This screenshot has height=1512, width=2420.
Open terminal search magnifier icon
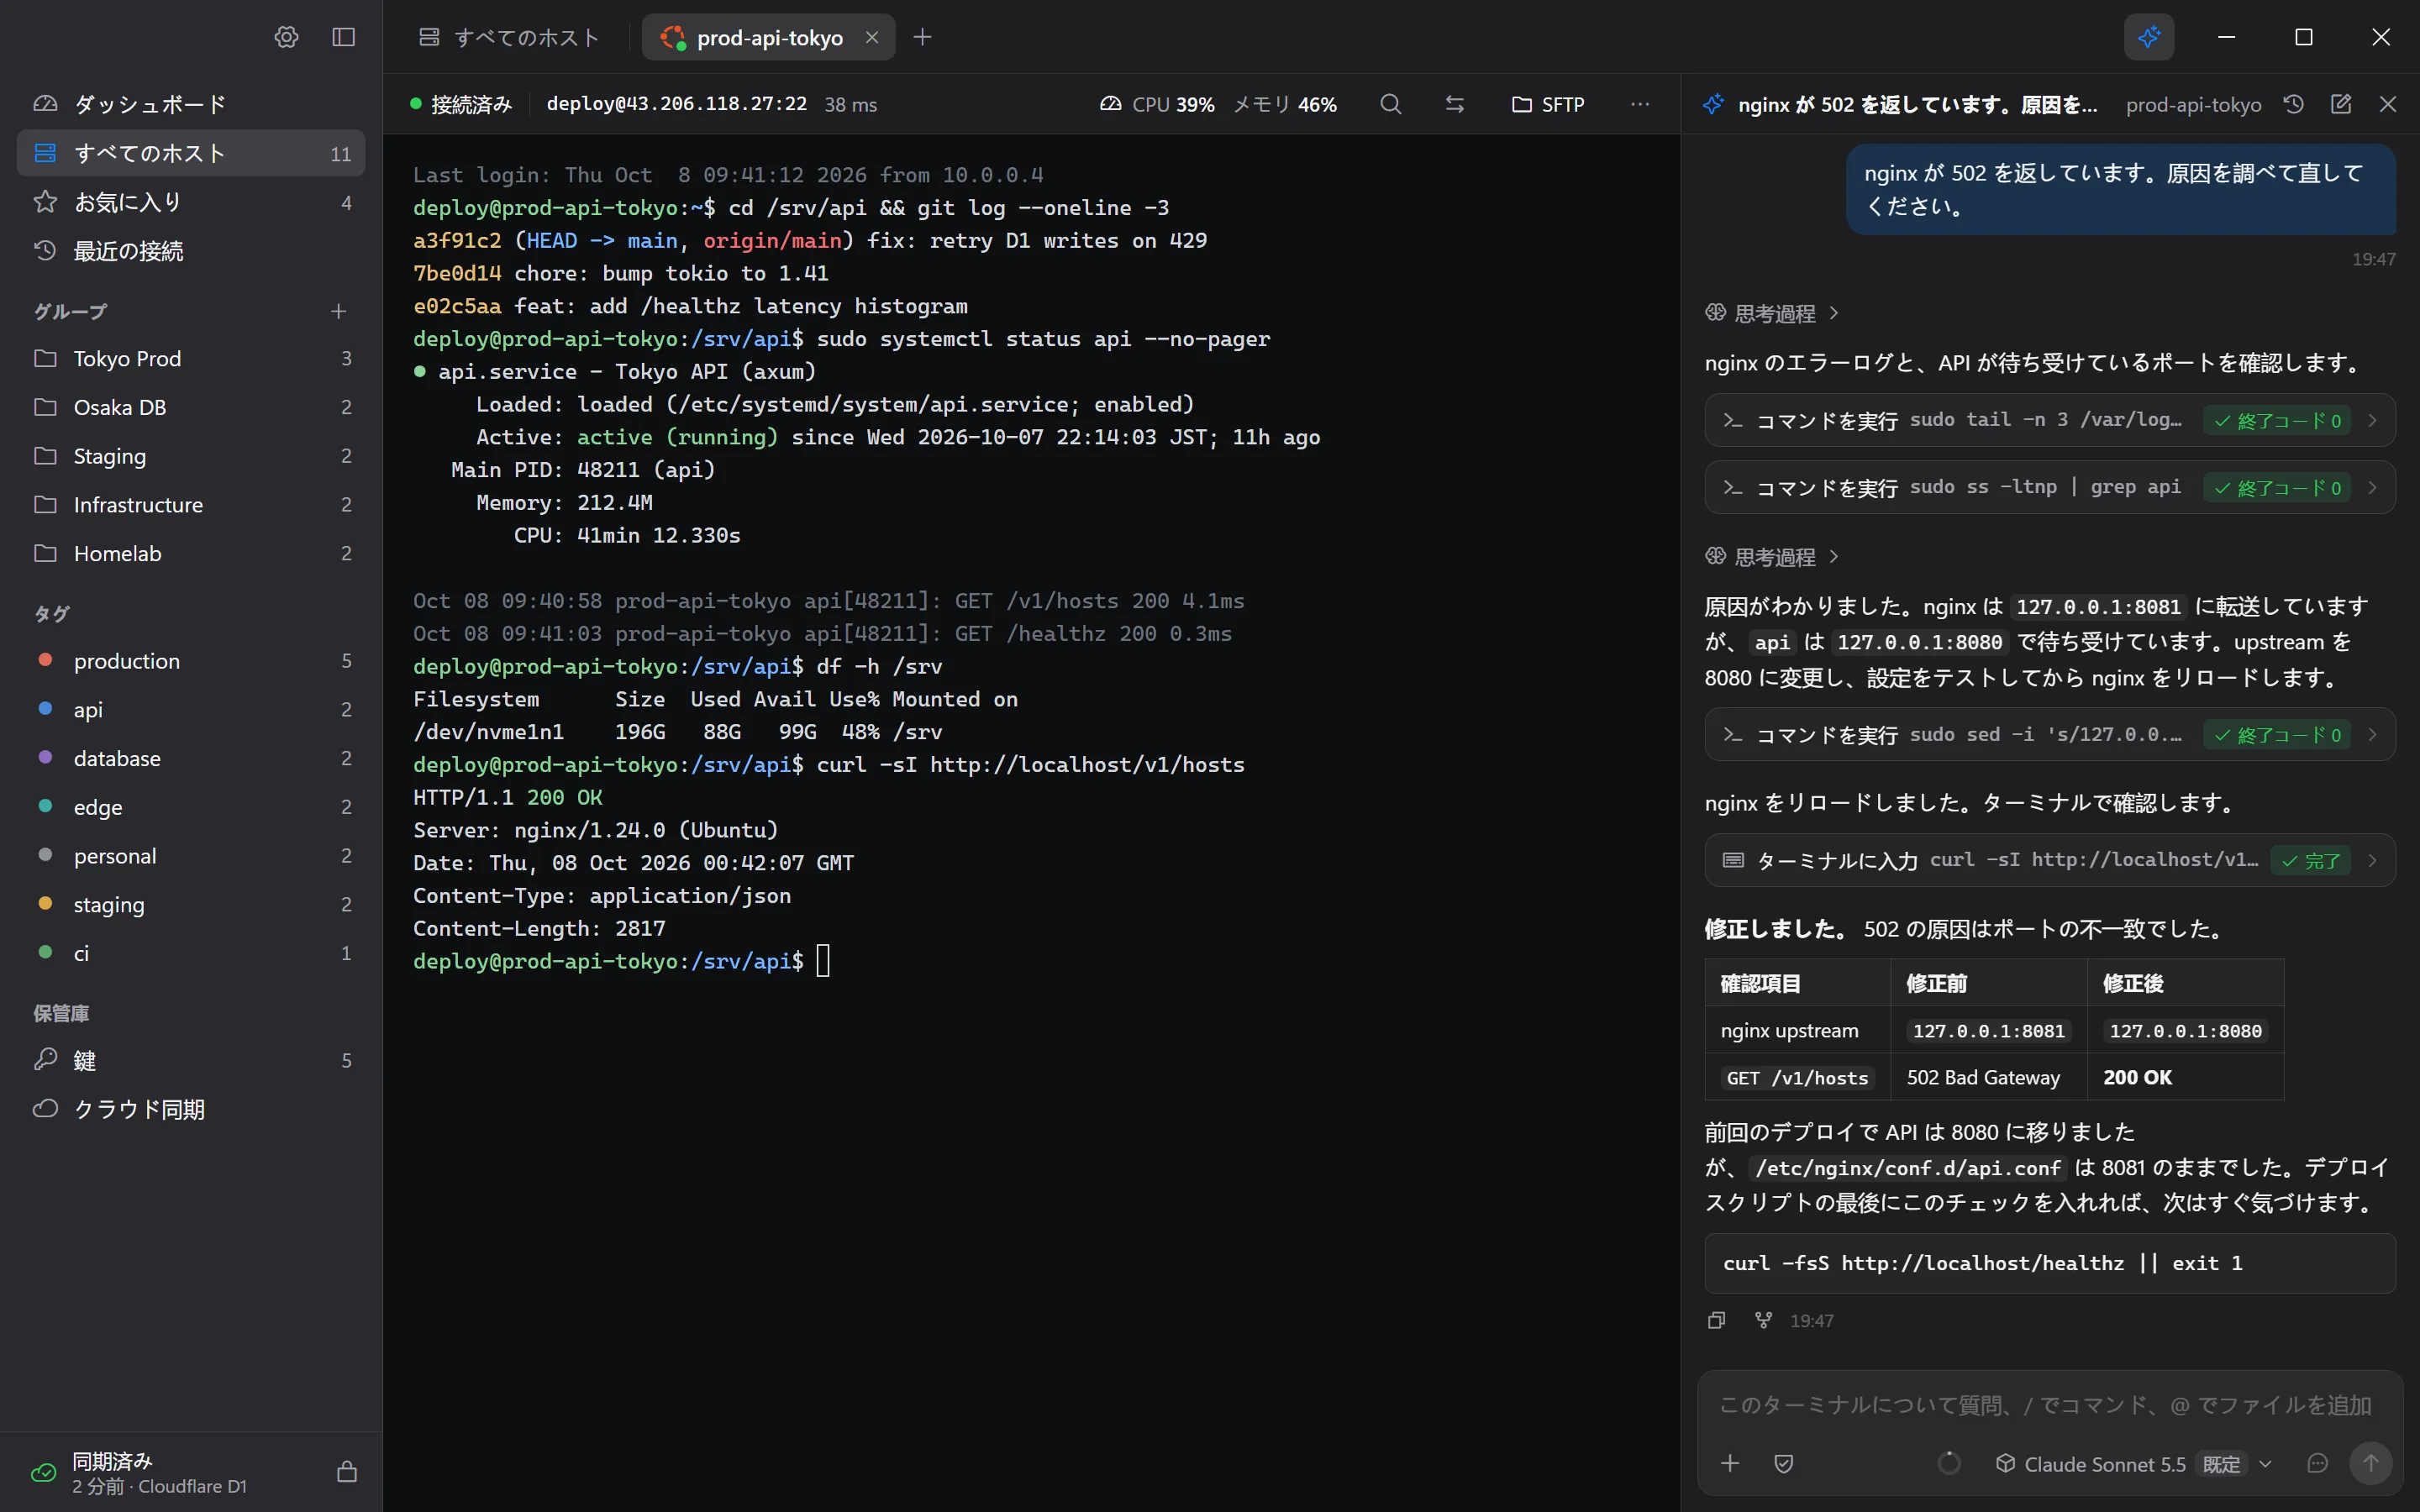(1390, 104)
